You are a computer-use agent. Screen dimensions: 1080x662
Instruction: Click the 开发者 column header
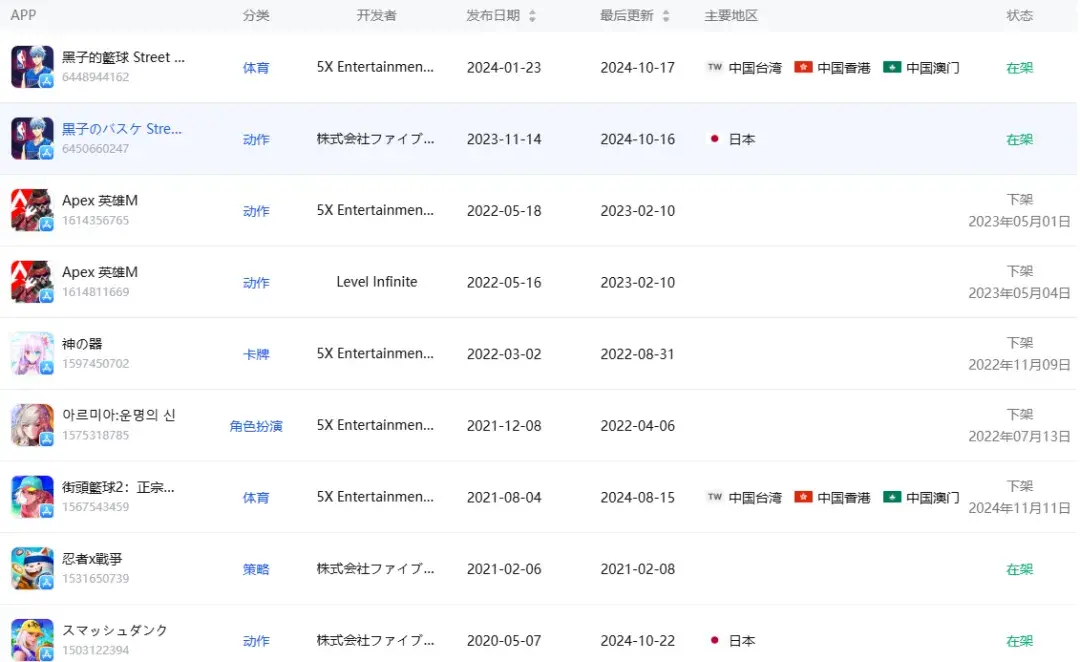click(x=376, y=15)
